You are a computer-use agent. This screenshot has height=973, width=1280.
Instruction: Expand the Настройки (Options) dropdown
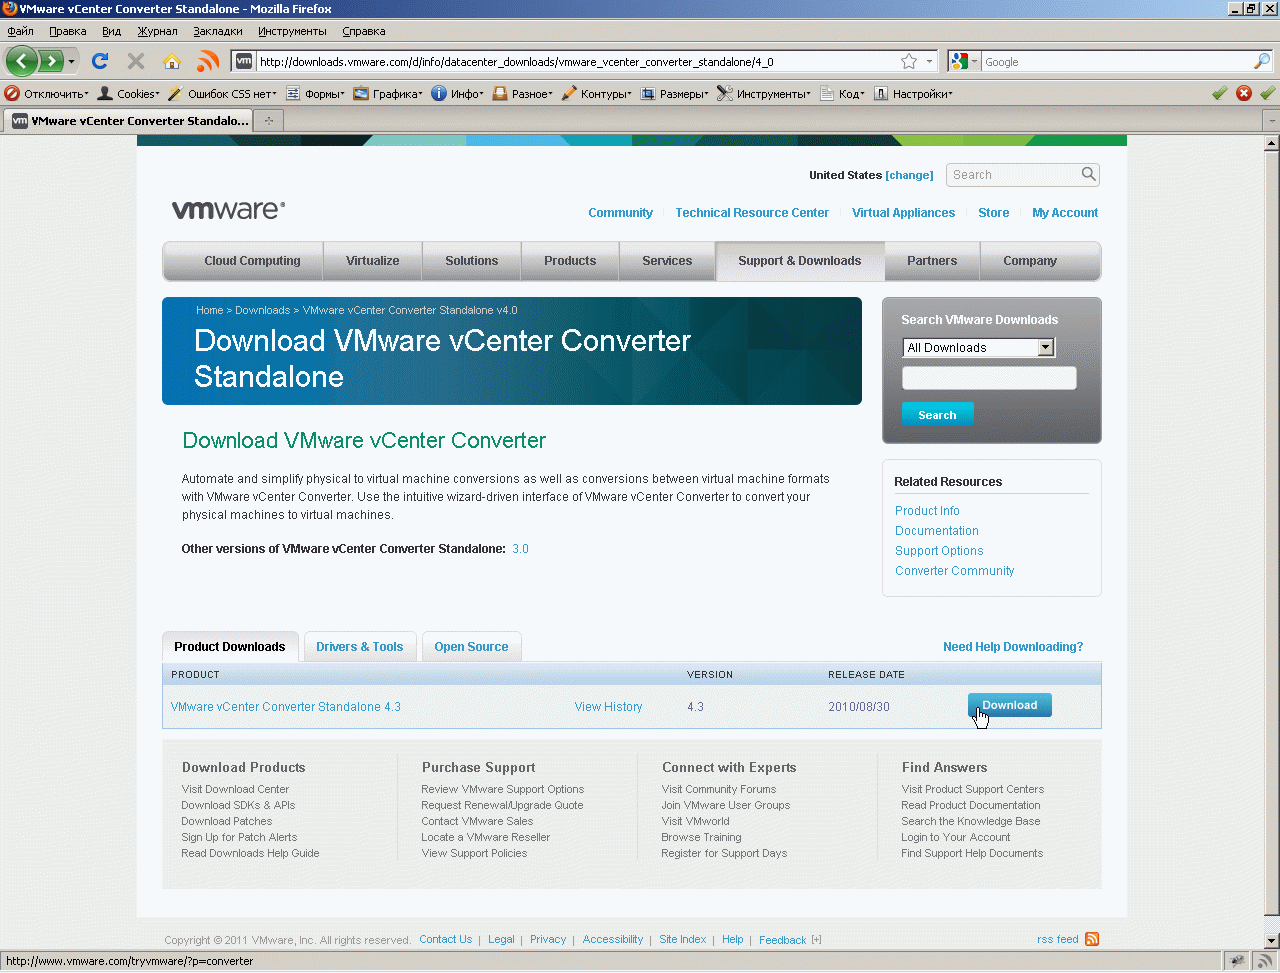tap(913, 94)
